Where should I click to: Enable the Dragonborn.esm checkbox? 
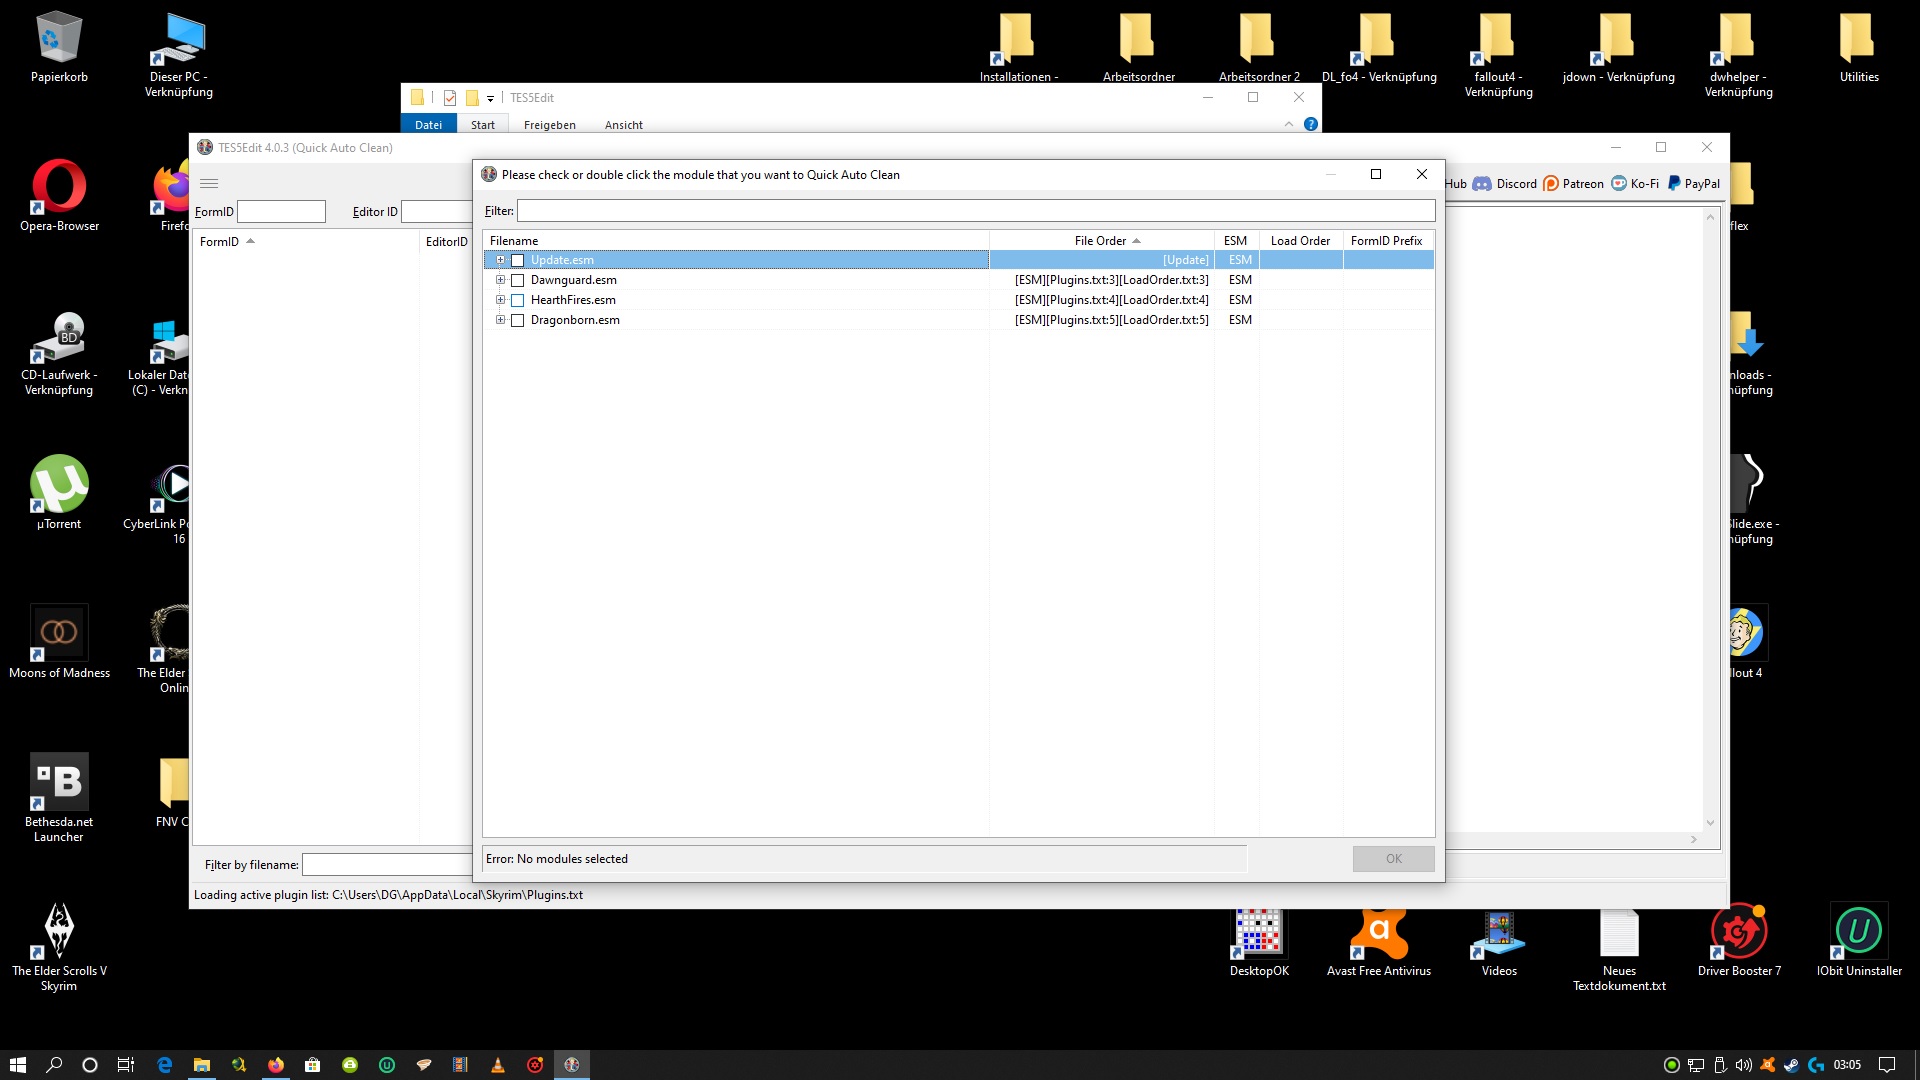click(518, 320)
